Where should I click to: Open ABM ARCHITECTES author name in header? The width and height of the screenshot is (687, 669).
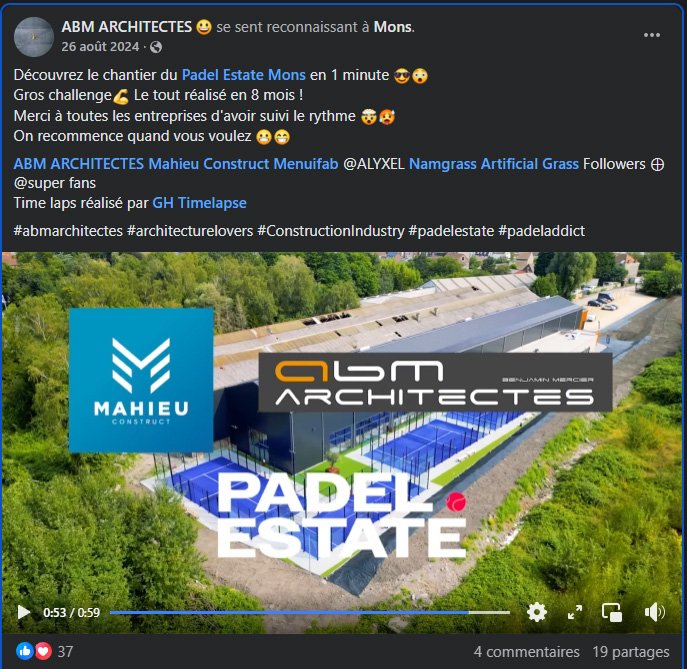[127, 27]
